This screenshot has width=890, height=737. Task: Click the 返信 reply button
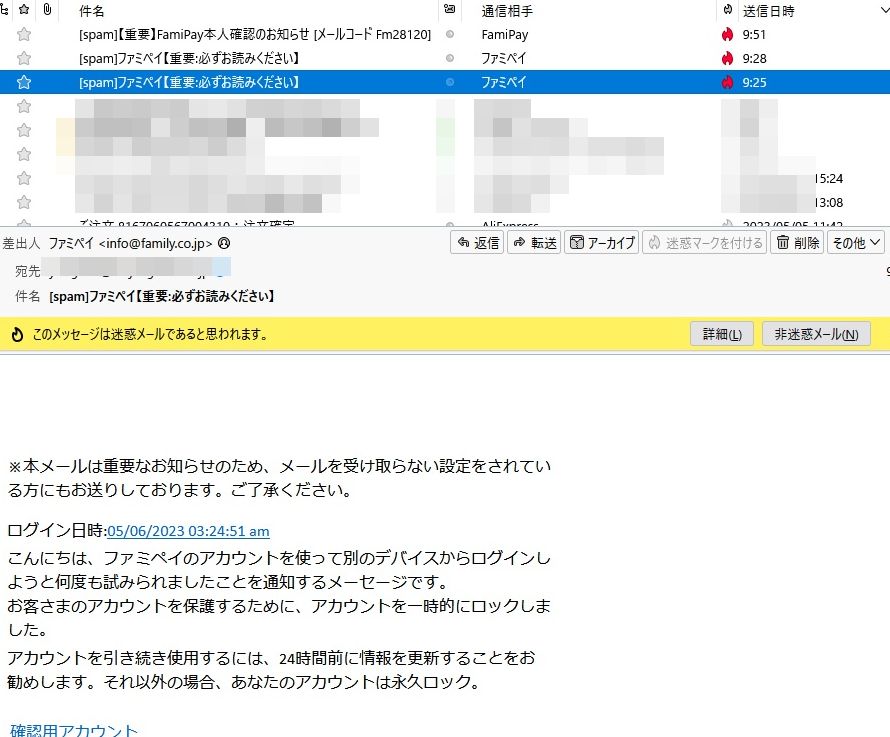click(x=477, y=242)
